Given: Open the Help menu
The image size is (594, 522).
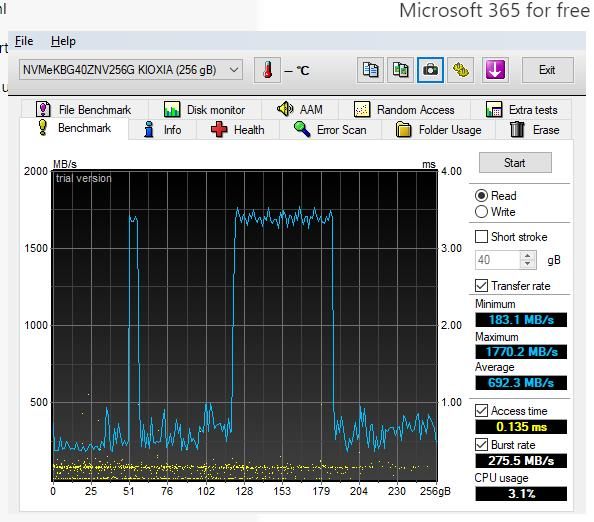Looking at the screenshot, I should click(x=63, y=41).
